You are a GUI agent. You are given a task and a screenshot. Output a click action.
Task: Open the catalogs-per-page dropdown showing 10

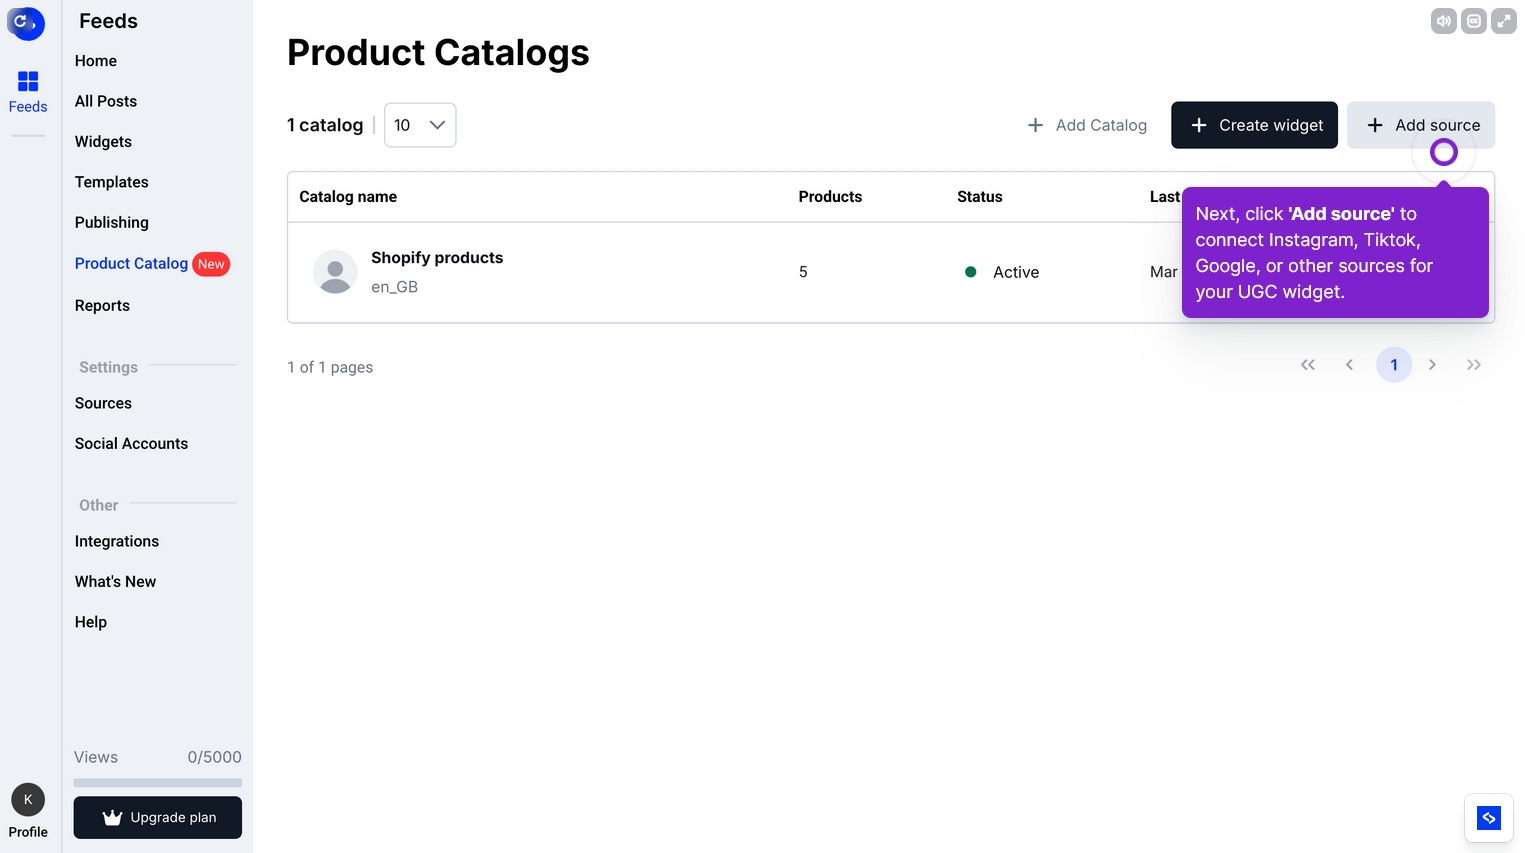coord(419,124)
